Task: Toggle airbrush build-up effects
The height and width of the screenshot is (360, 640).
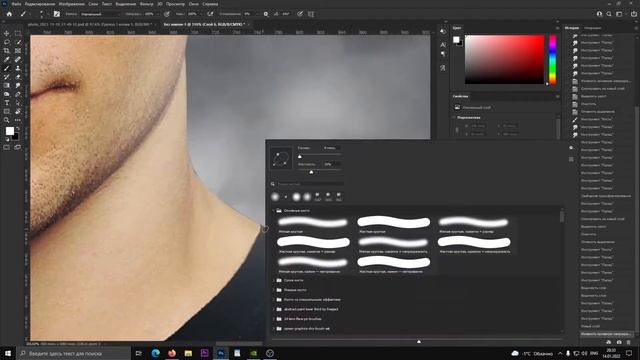Action: coord(210,14)
